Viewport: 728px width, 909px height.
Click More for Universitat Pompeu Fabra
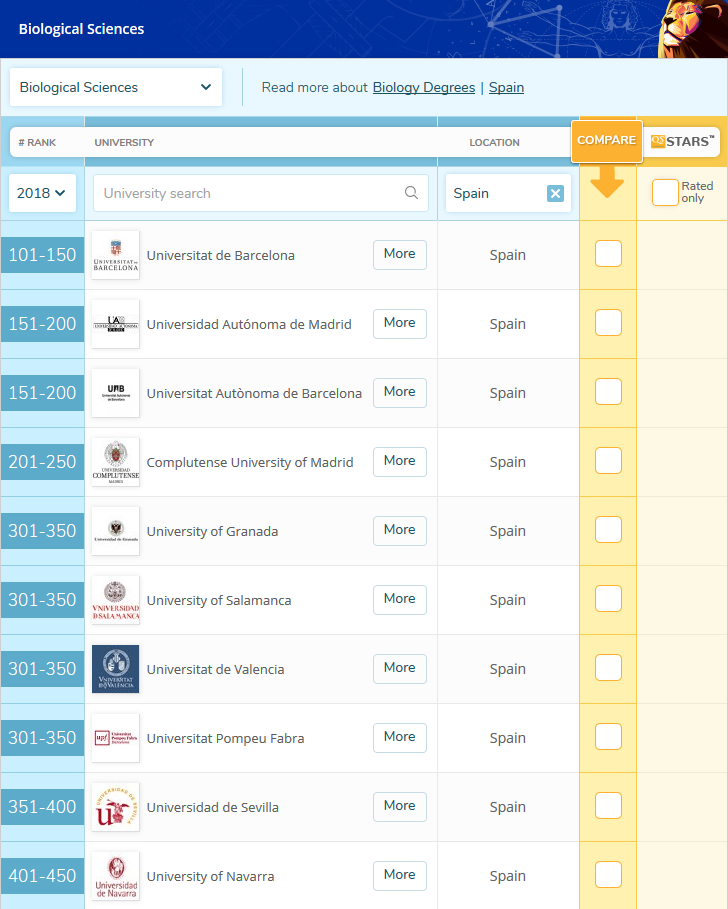point(400,737)
